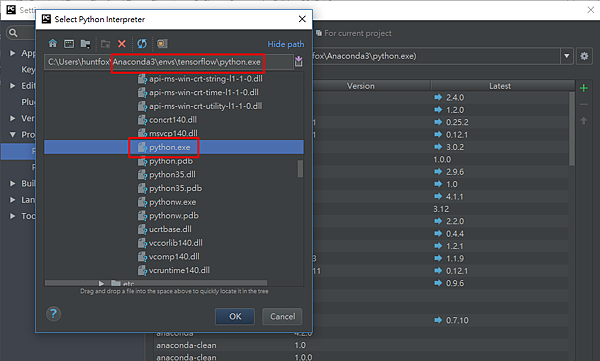Open the Project Interpreter dropdown arrow
Screen dimensions: 600x361
click(567, 56)
